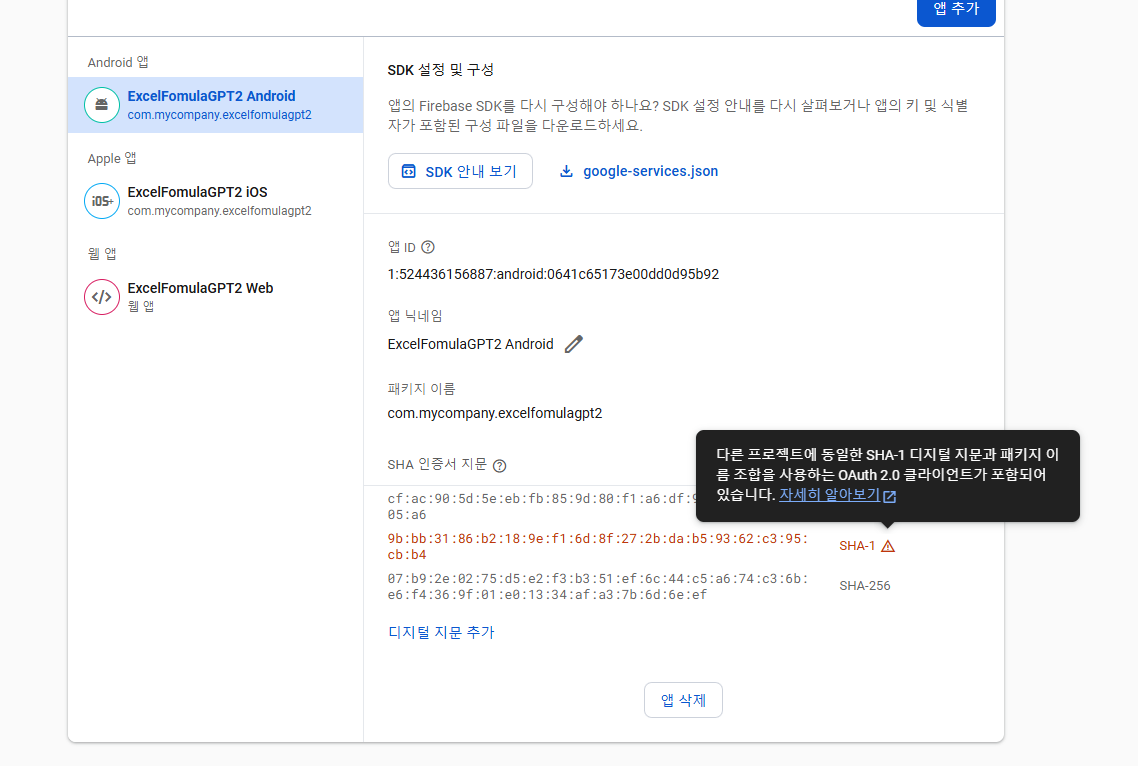Click the external link icon in tooltip
Image resolution: width=1138 pixels, height=766 pixels.
[x=889, y=497]
